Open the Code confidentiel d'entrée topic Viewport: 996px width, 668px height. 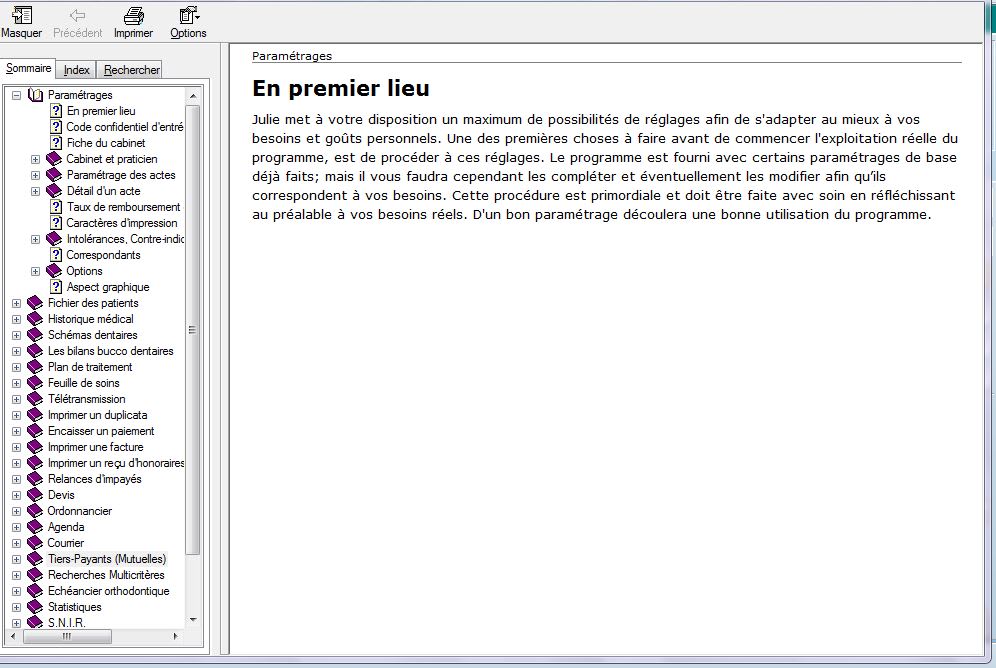(124, 127)
